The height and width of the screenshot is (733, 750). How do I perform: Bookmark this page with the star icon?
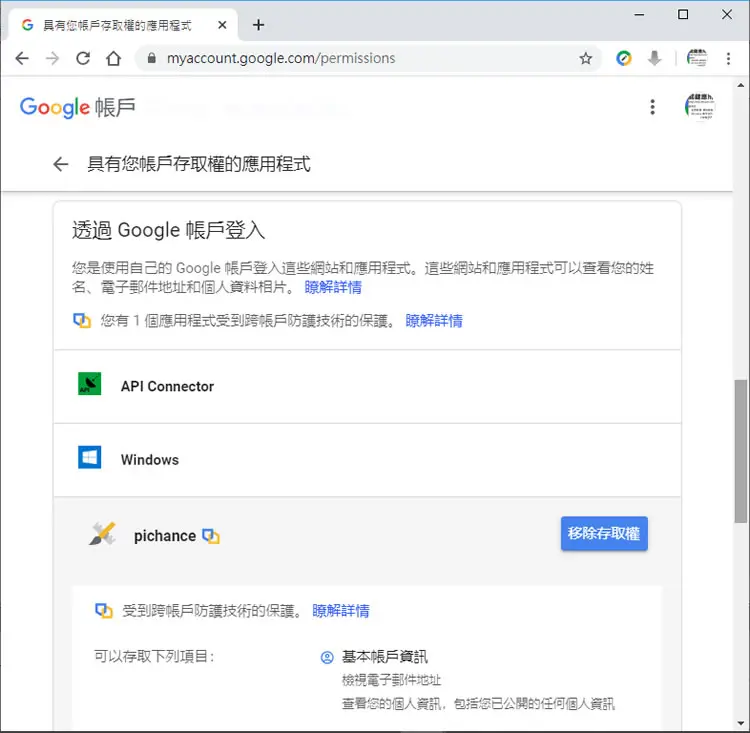click(x=585, y=58)
